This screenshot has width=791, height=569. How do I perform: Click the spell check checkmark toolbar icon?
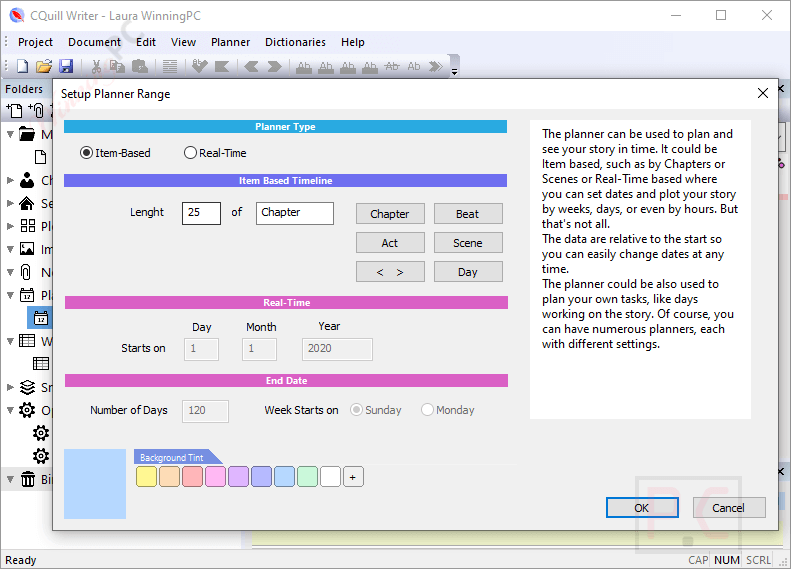pyautogui.click(x=200, y=66)
